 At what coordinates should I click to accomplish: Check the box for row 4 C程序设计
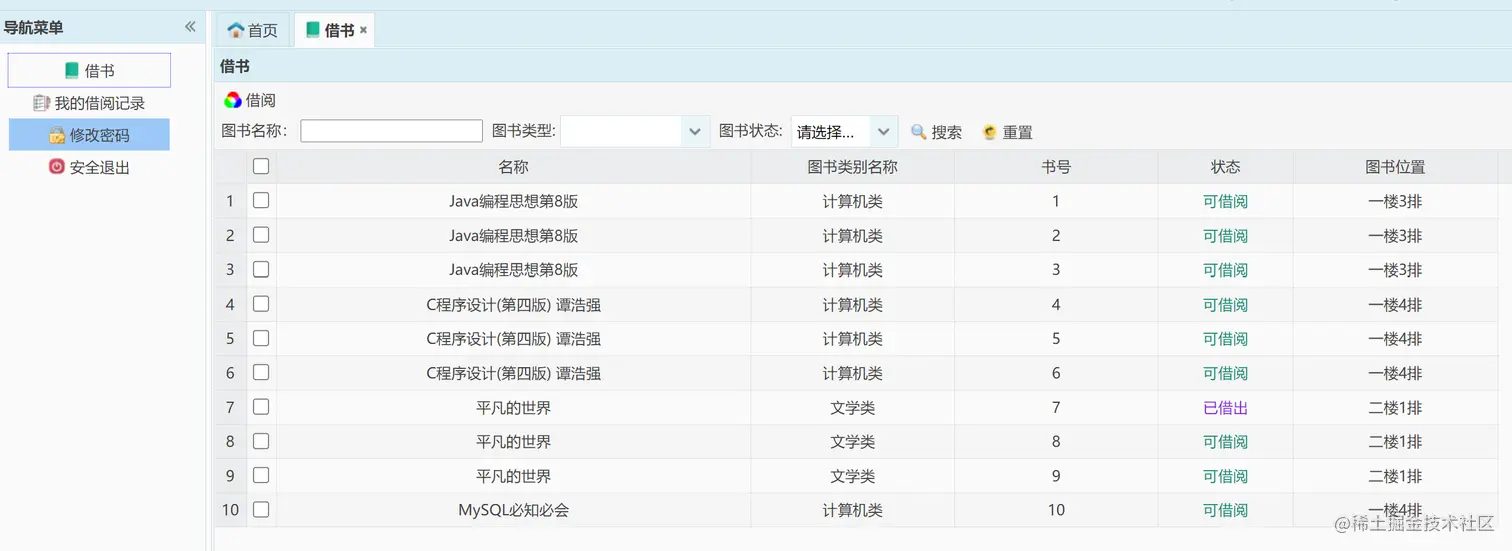(x=261, y=304)
